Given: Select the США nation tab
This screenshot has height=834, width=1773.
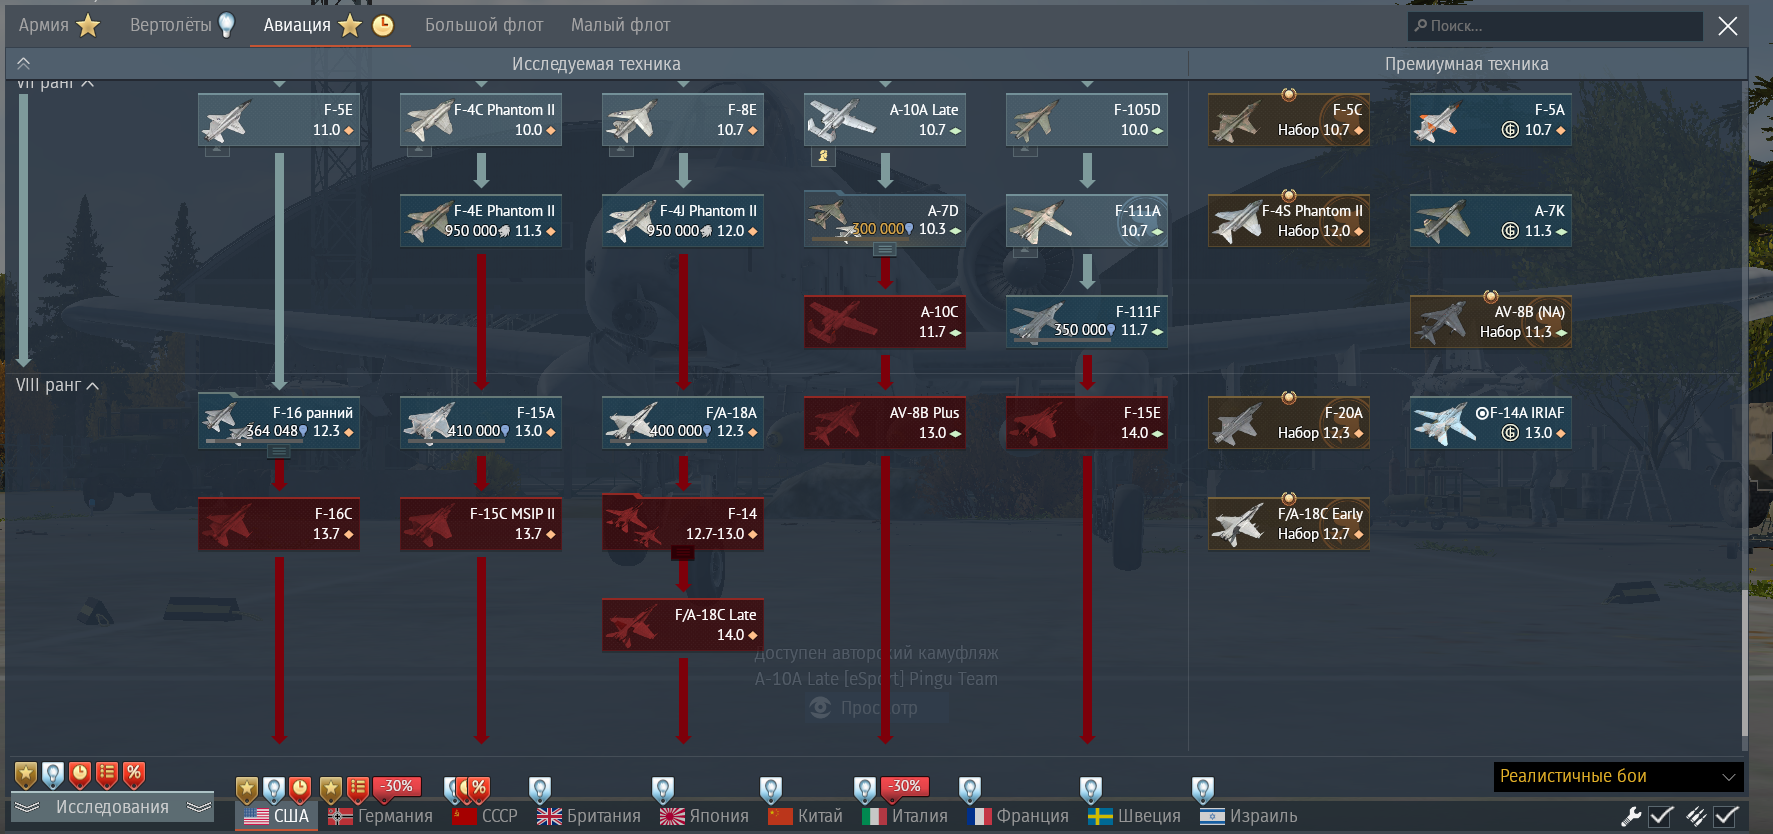Looking at the screenshot, I should 277,816.
